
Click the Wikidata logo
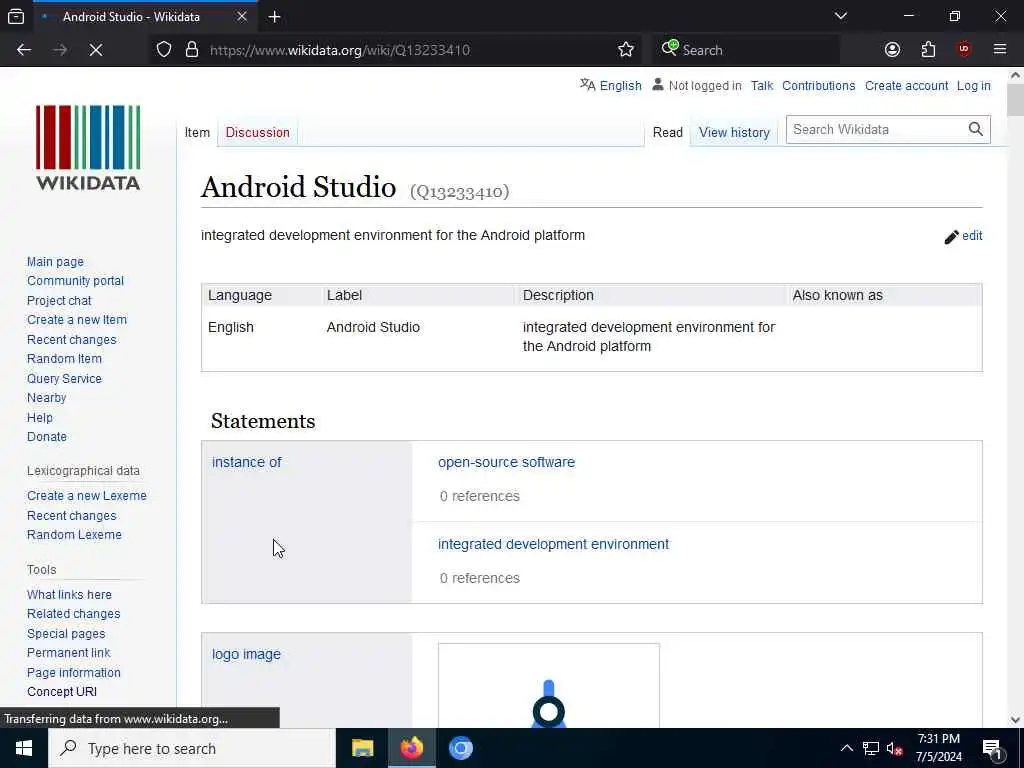click(88, 148)
